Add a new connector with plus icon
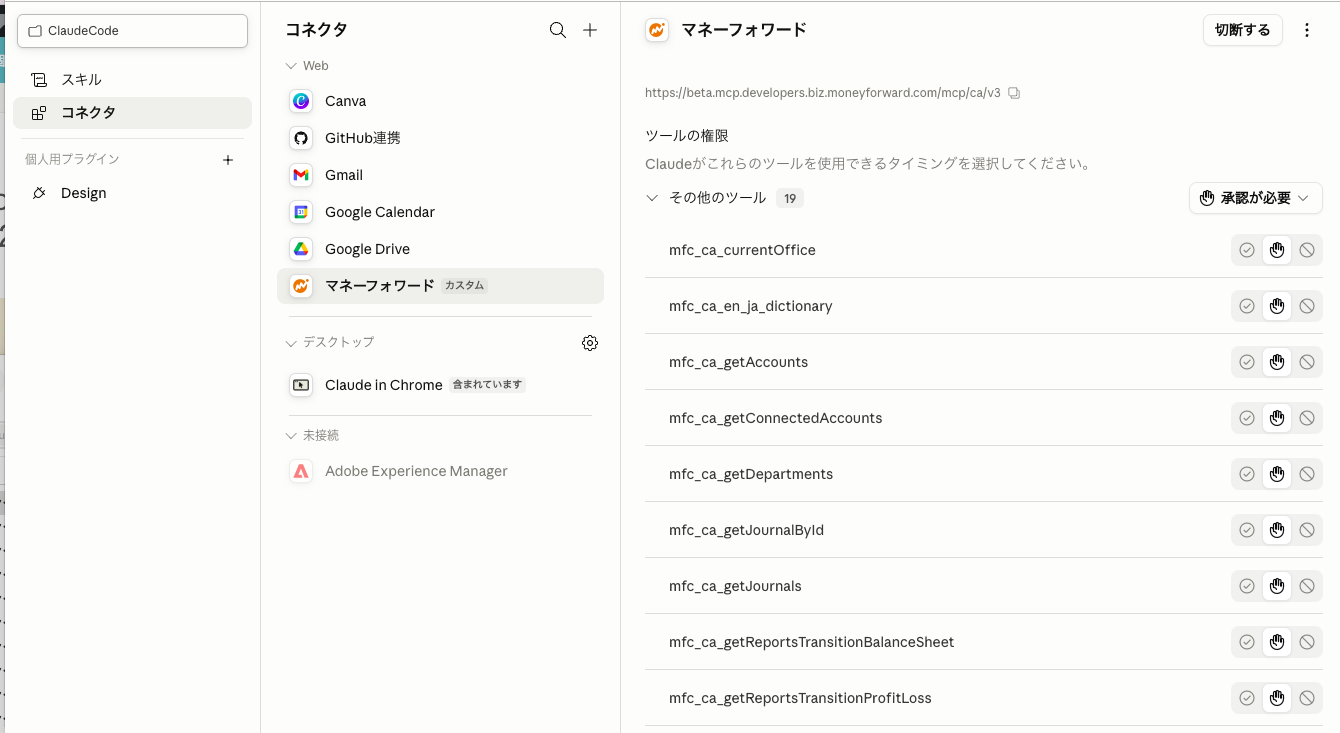Image resolution: width=1340 pixels, height=733 pixels. coord(590,30)
